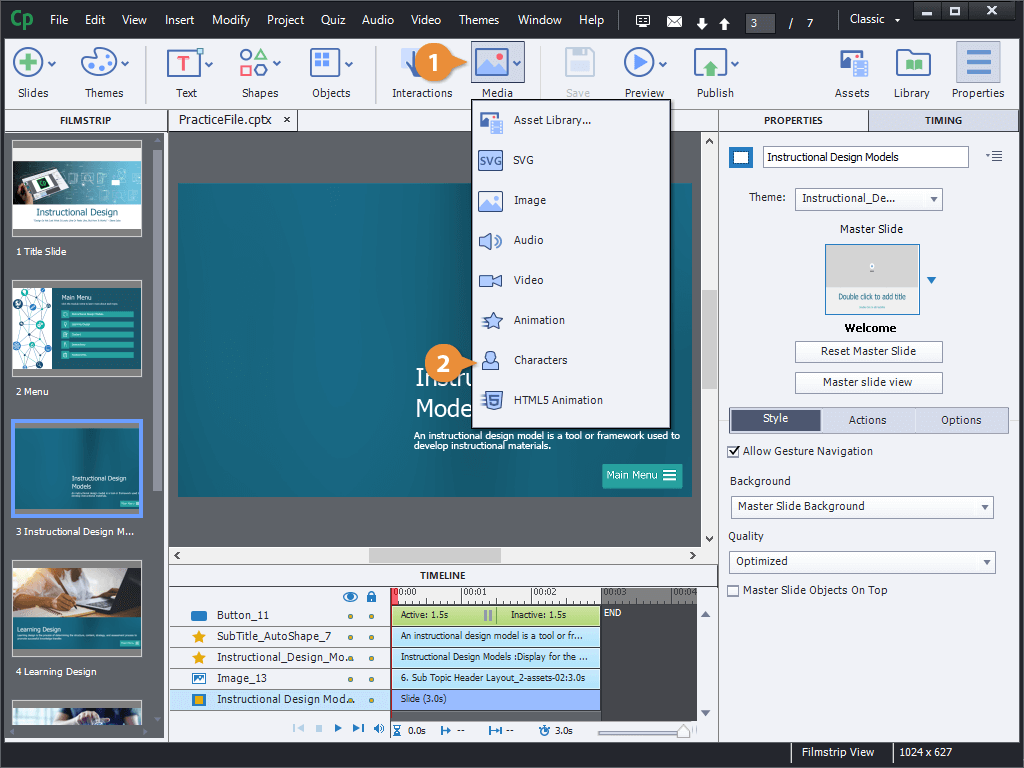Toggle the Properties panel icon
The image size is (1024, 768).
[977, 65]
